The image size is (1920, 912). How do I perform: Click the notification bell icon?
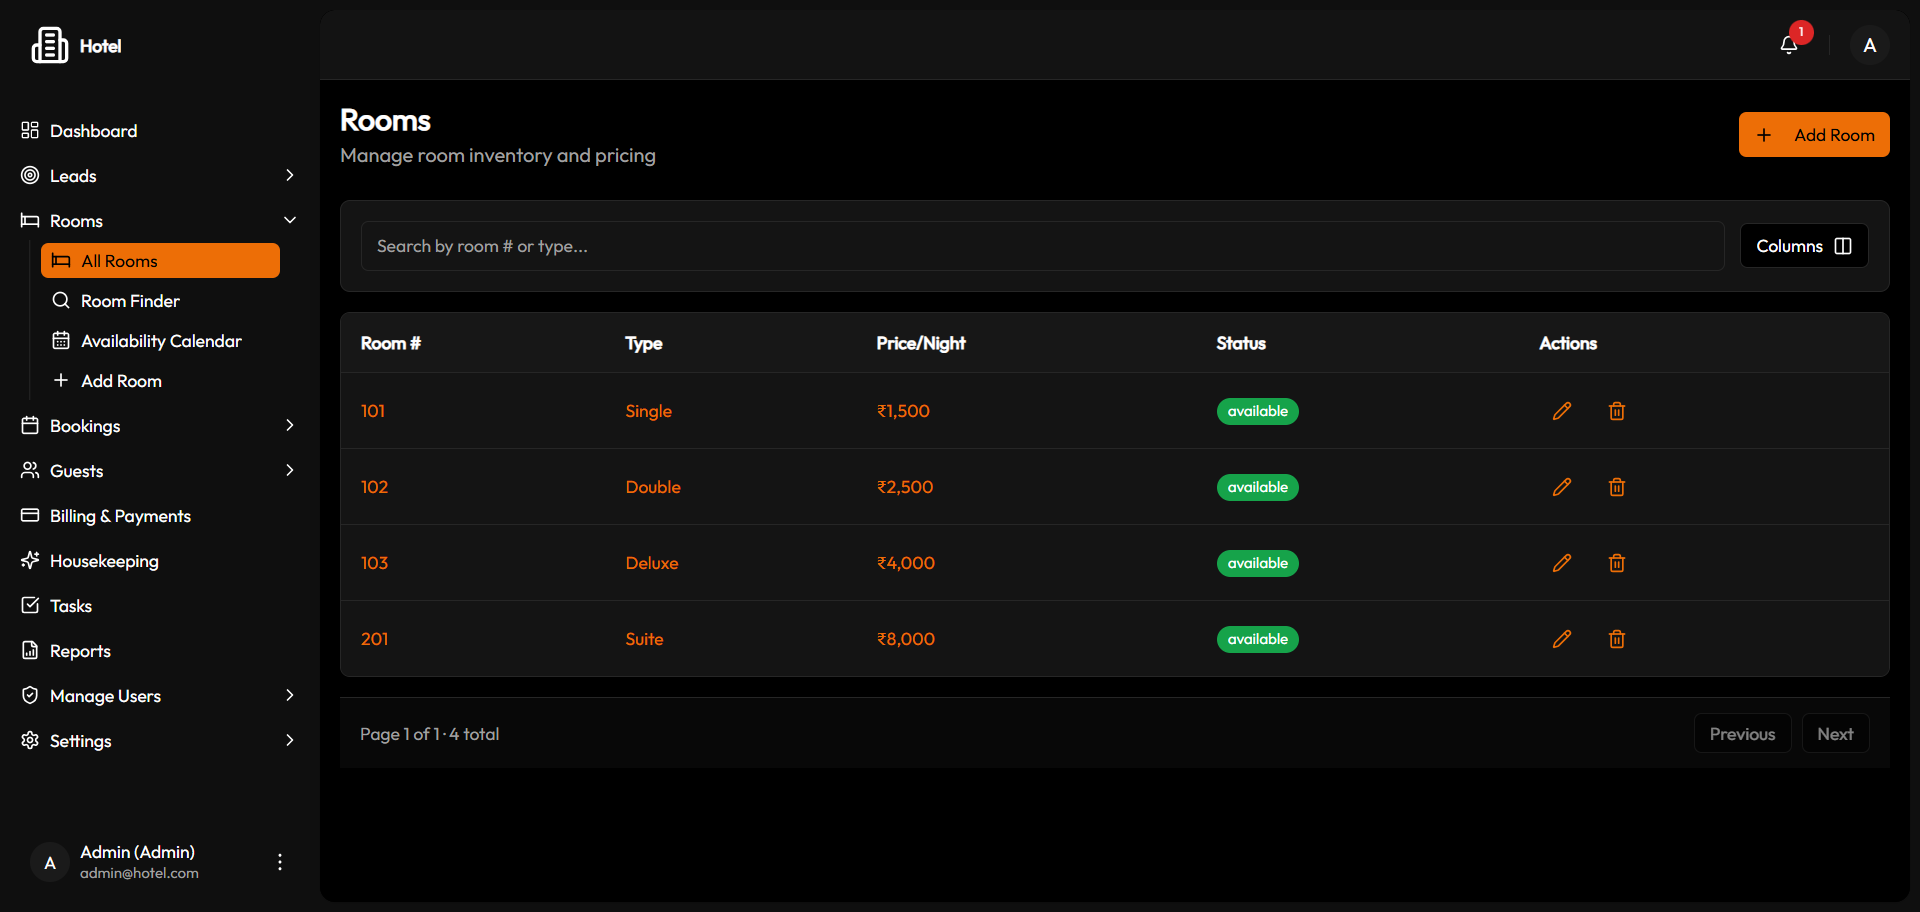(x=1789, y=45)
